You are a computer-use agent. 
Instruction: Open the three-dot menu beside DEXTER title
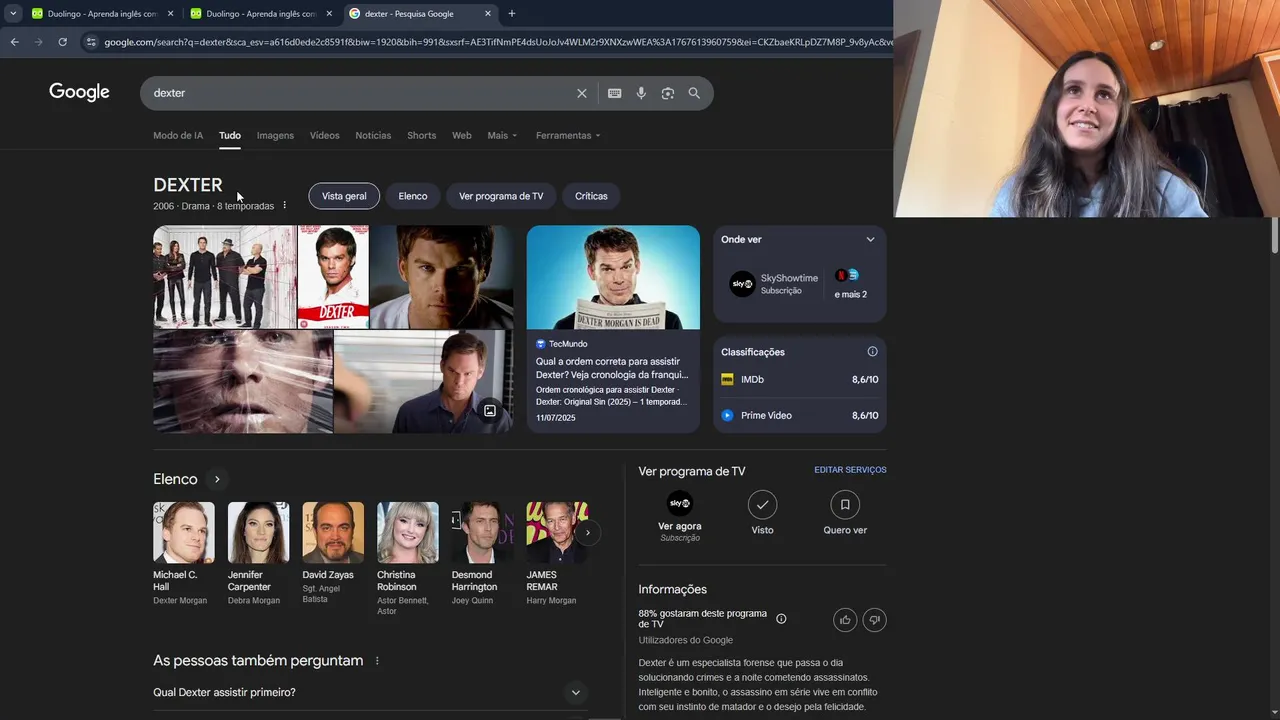[x=284, y=205]
